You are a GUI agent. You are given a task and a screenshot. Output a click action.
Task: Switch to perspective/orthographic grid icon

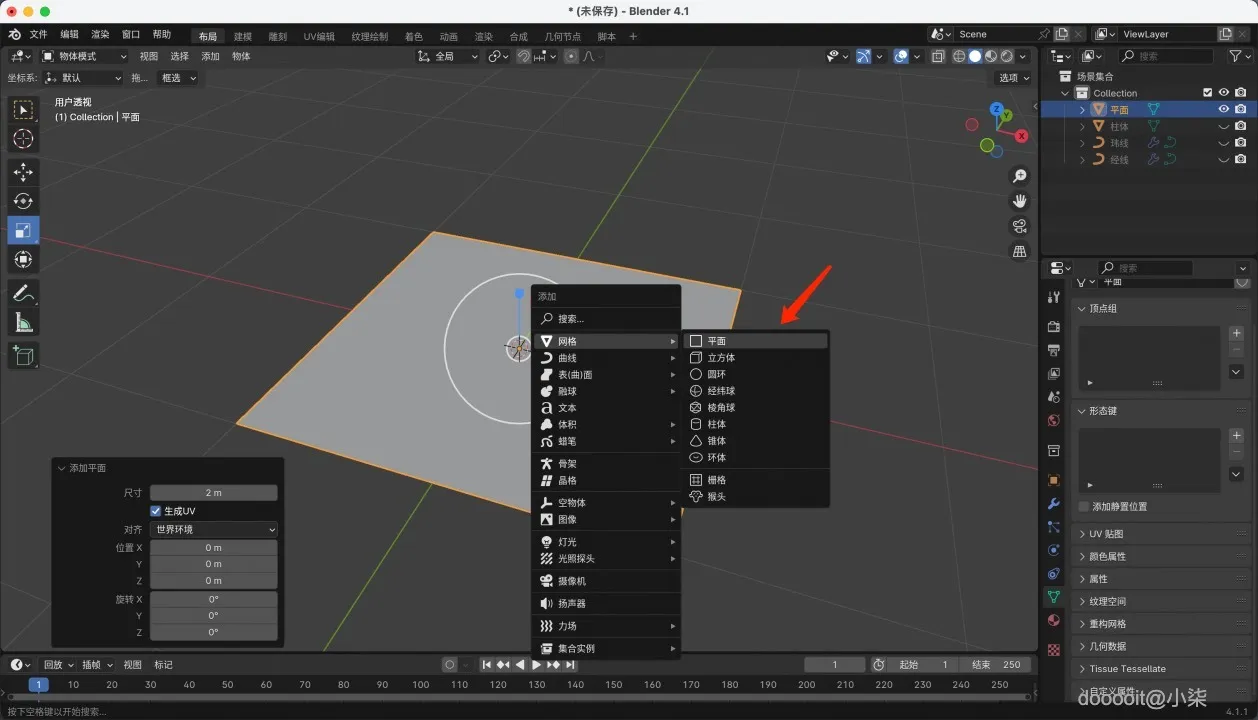coord(1020,251)
